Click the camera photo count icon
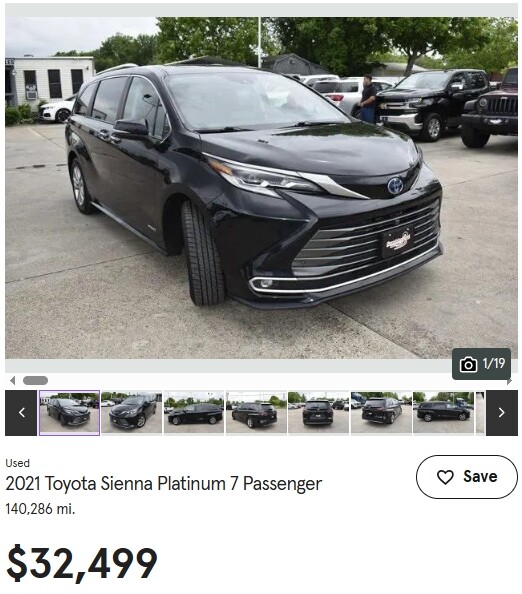 468,364
